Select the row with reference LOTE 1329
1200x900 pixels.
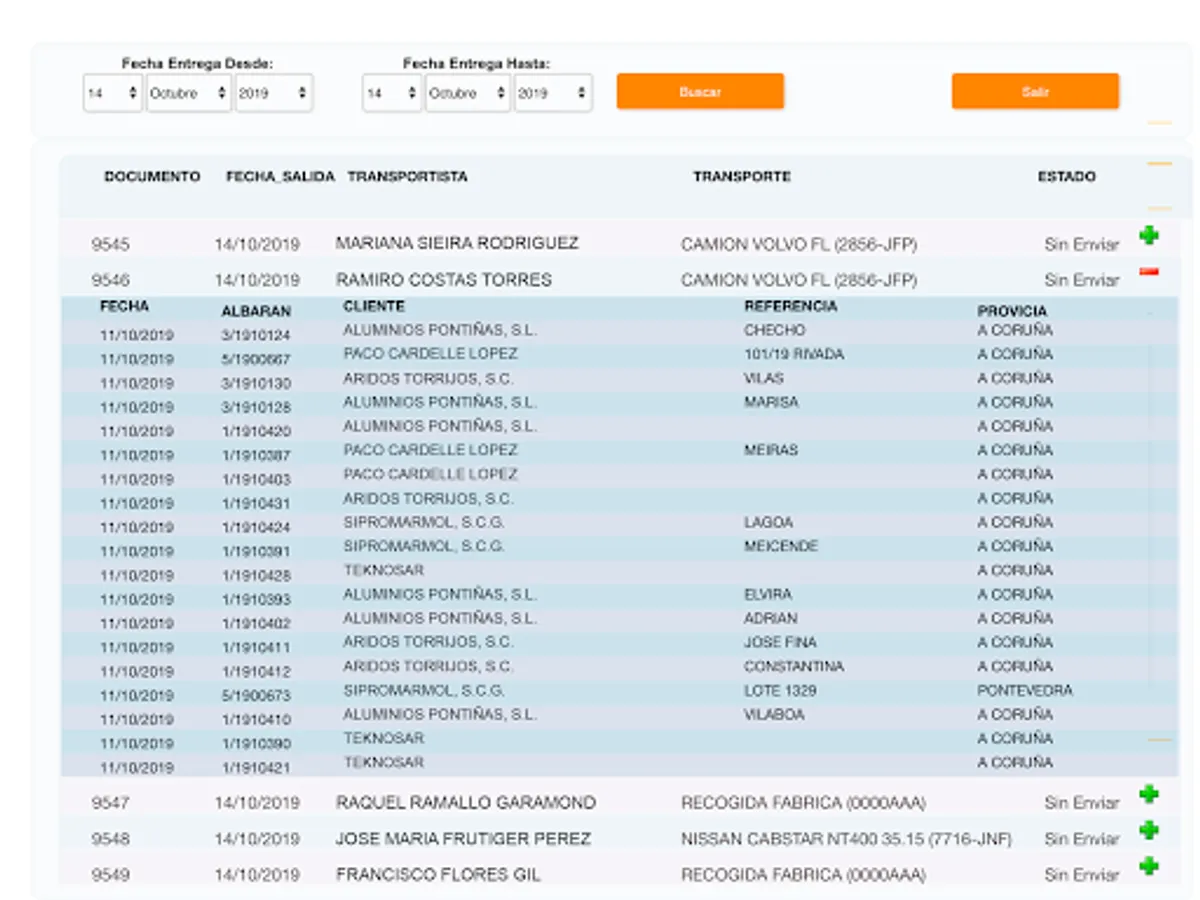coord(779,691)
